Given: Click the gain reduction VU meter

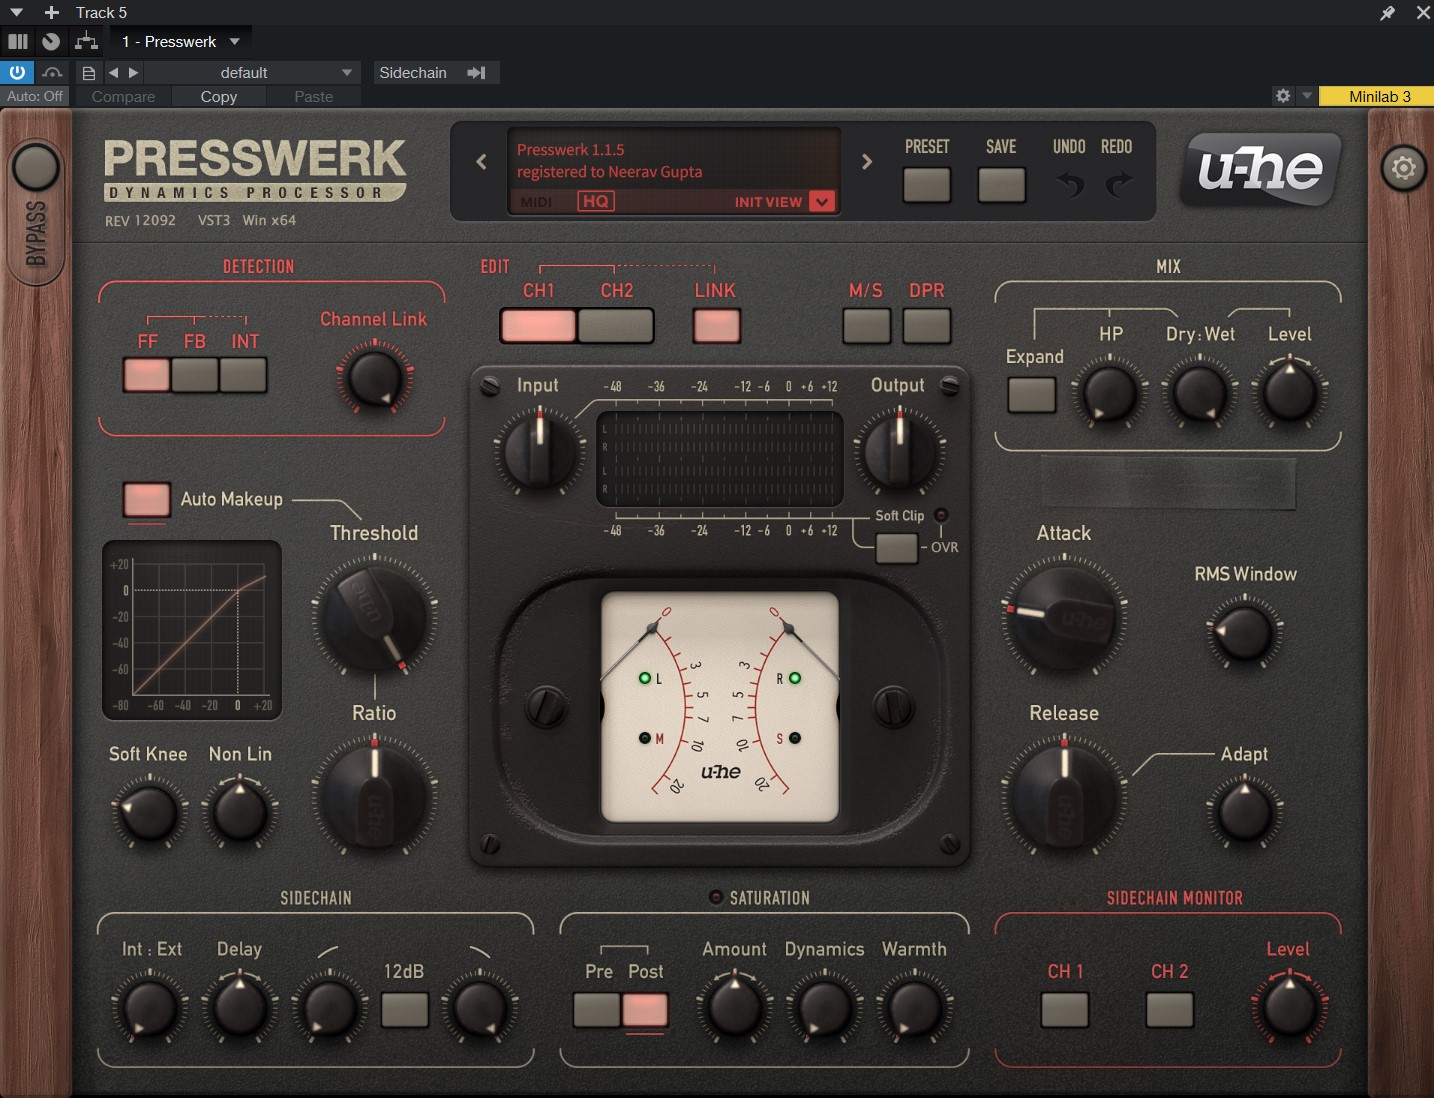Looking at the screenshot, I should click(x=719, y=706).
